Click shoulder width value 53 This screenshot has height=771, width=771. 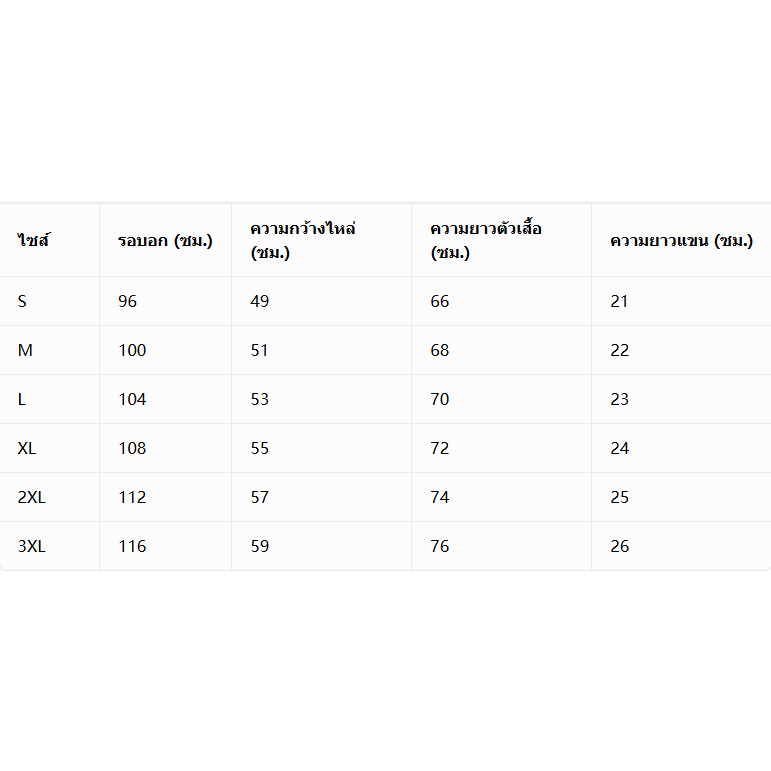click(260, 399)
